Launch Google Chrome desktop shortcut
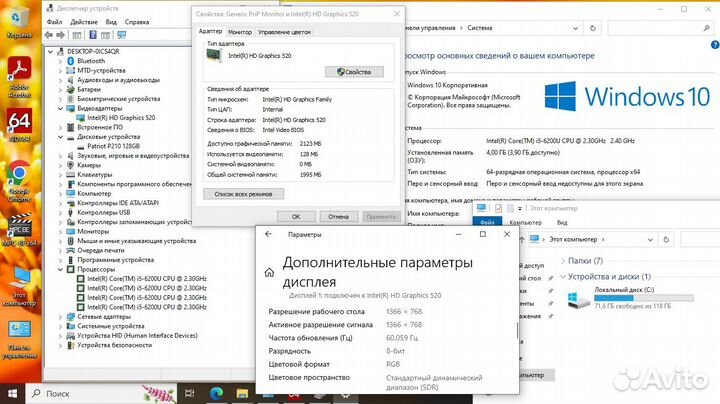 pyautogui.click(x=19, y=181)
